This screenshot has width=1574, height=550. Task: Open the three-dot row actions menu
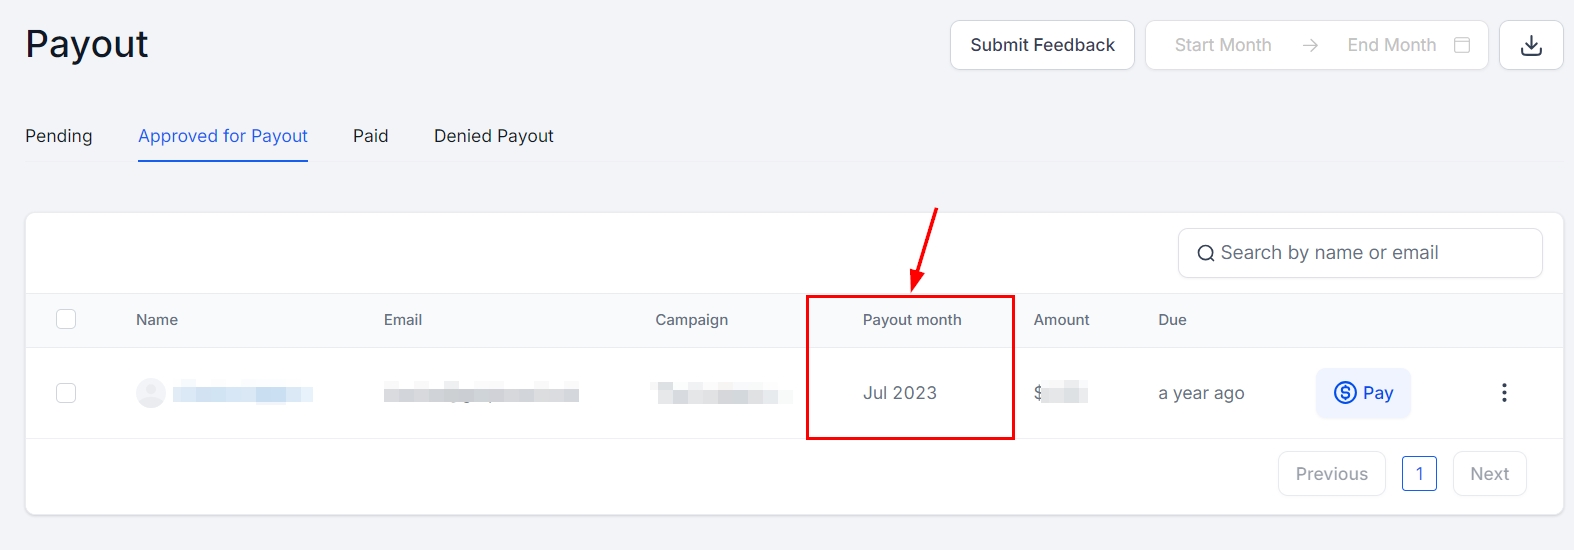coord(1504,393)
